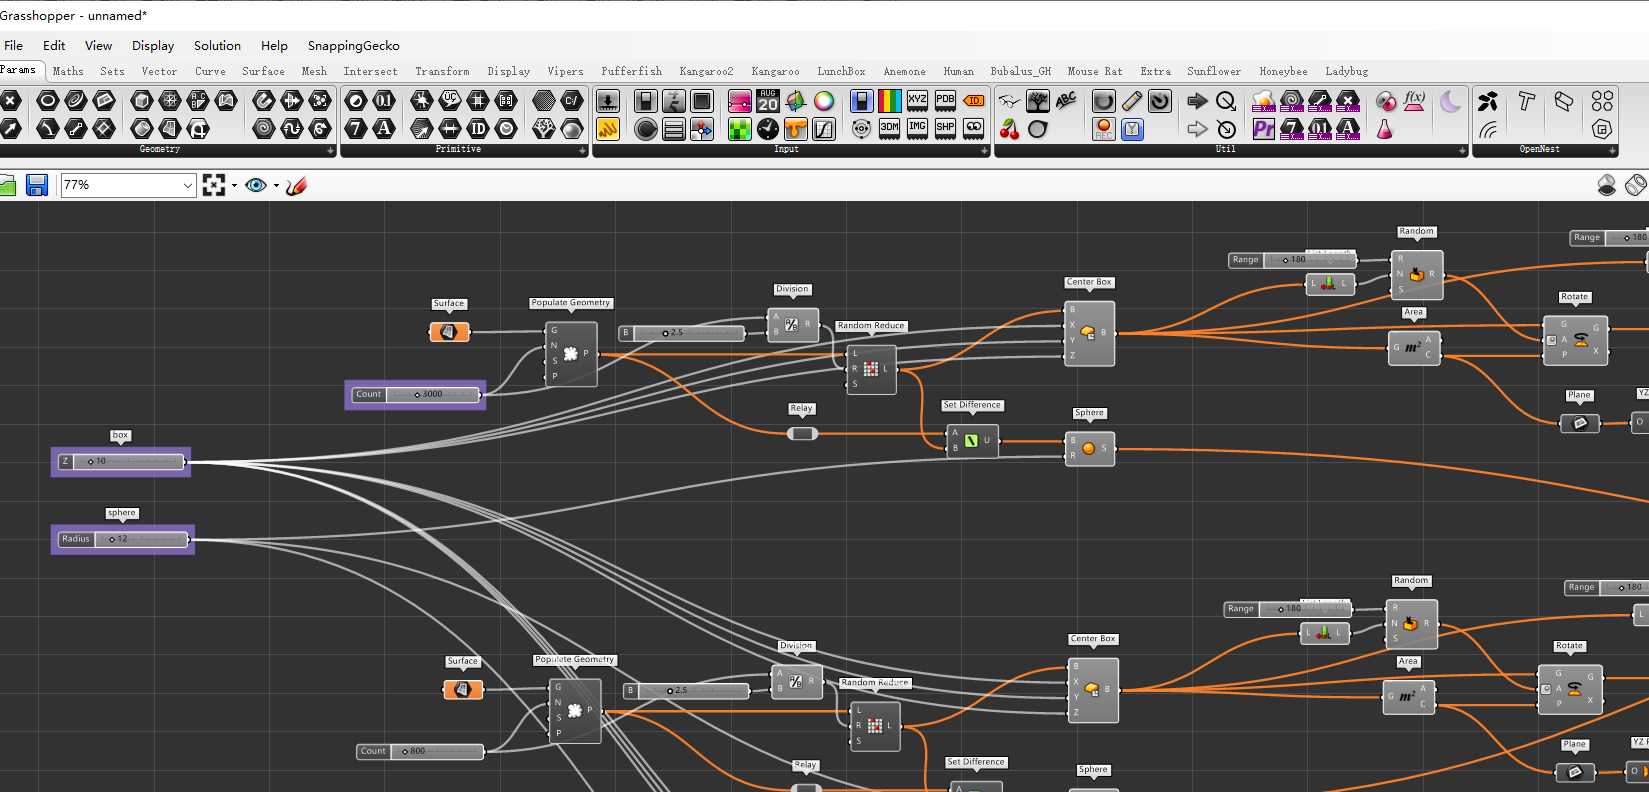The width and height of the screenshot is (1649, 792).
Task: Switch to the Kangaroo2 tab
Action: coord(706,71)
